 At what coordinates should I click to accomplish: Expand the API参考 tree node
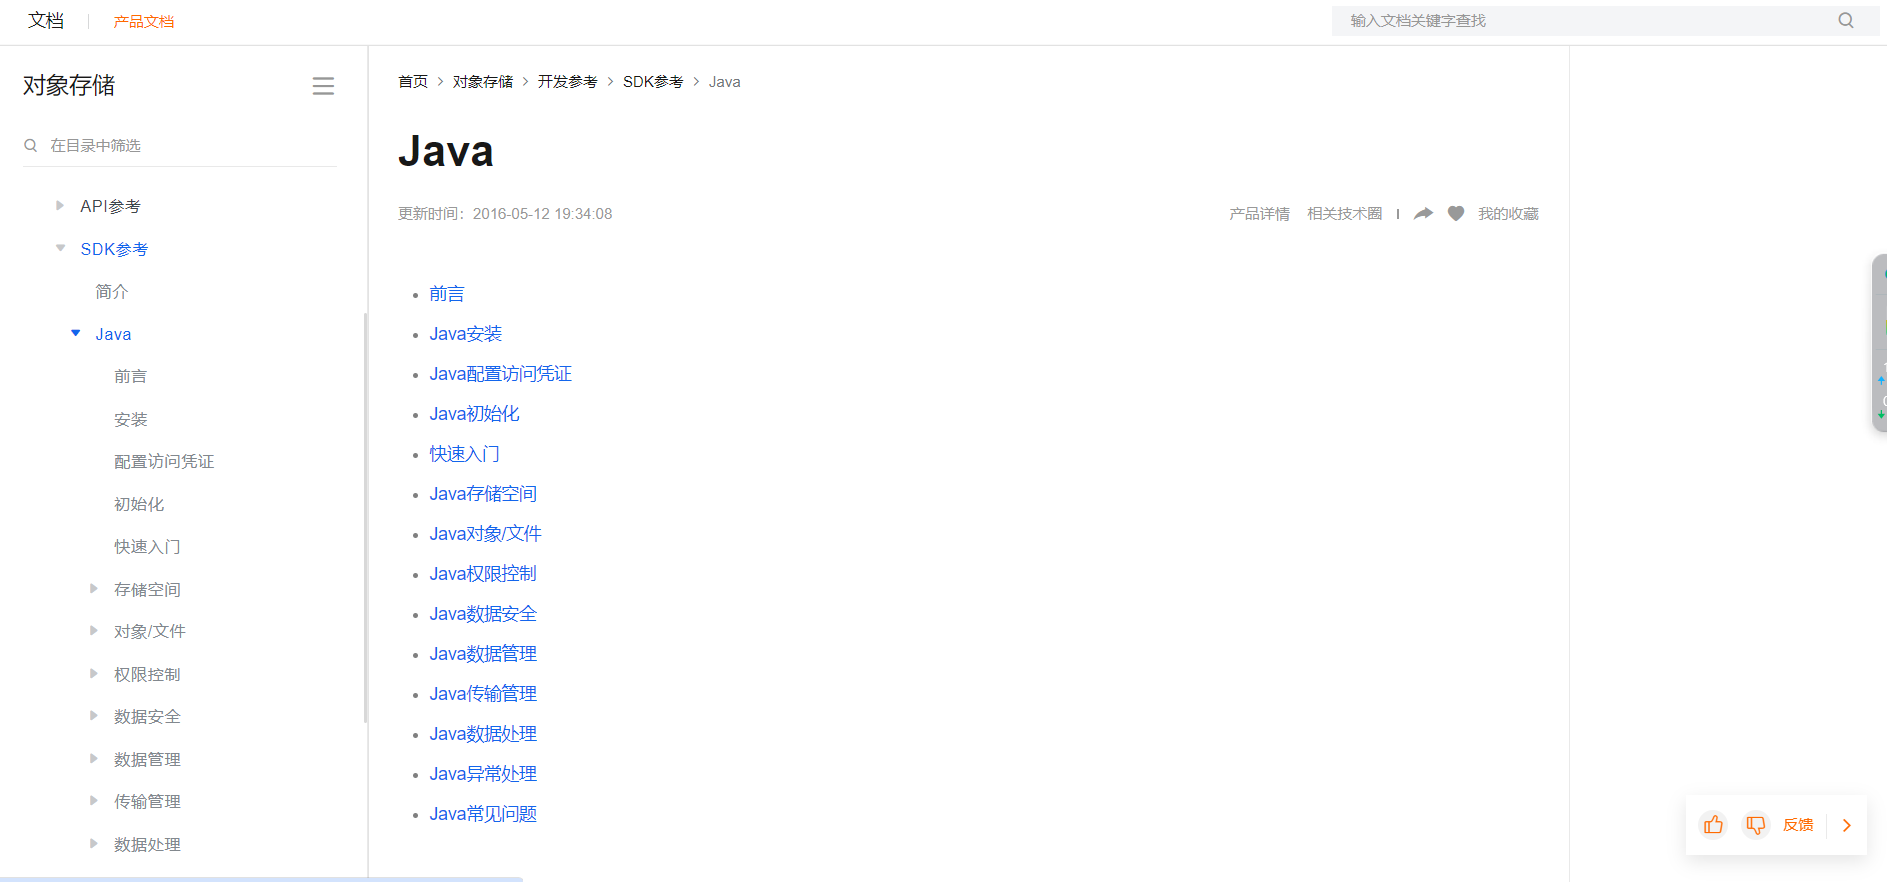click(x=60, y=205)
